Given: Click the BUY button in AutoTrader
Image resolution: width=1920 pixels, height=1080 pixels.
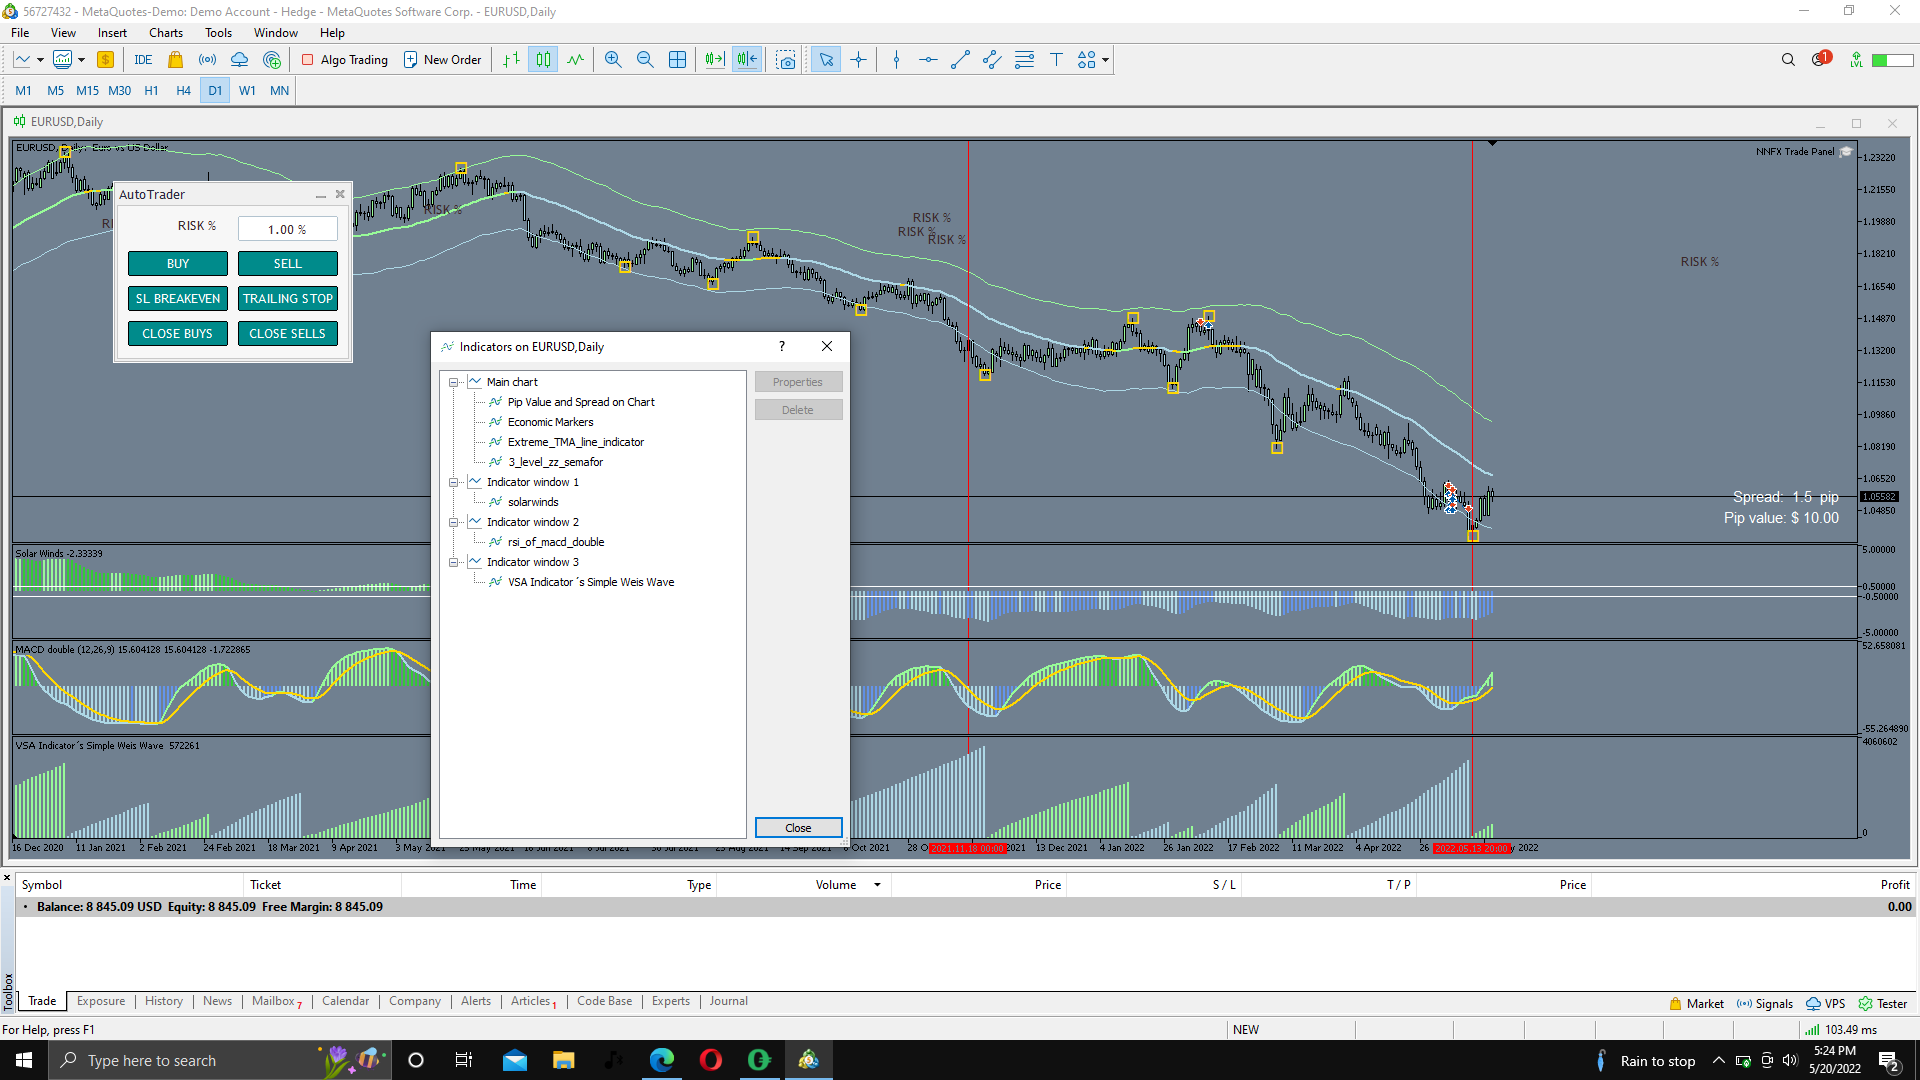Looking at the screenshot, I should [x=178, y=264].
